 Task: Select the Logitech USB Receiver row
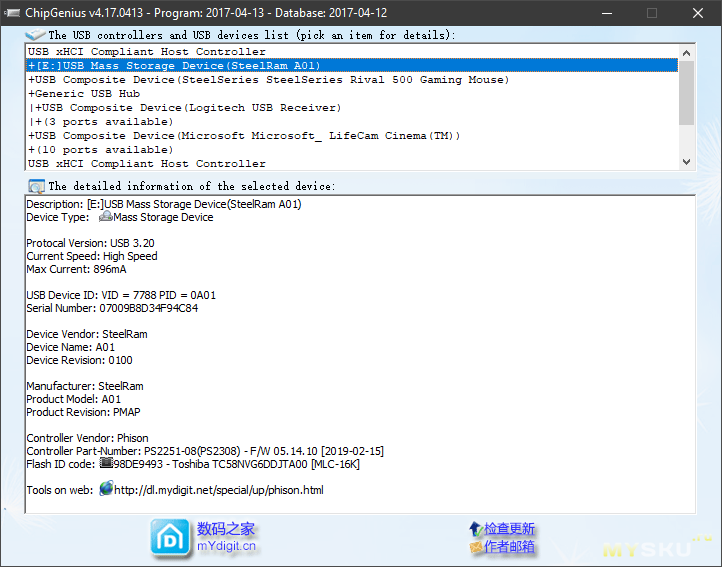click(x=352, y=108)
